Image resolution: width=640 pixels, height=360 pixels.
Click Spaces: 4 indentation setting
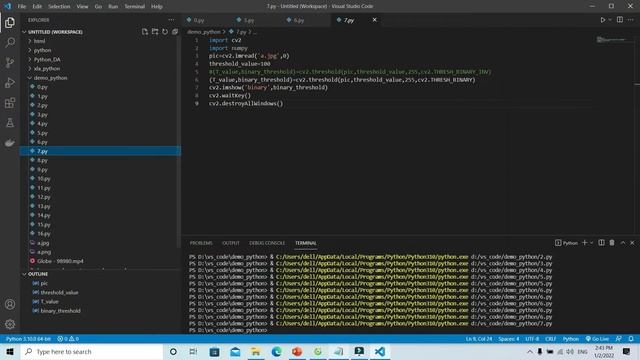pos(509,339)
